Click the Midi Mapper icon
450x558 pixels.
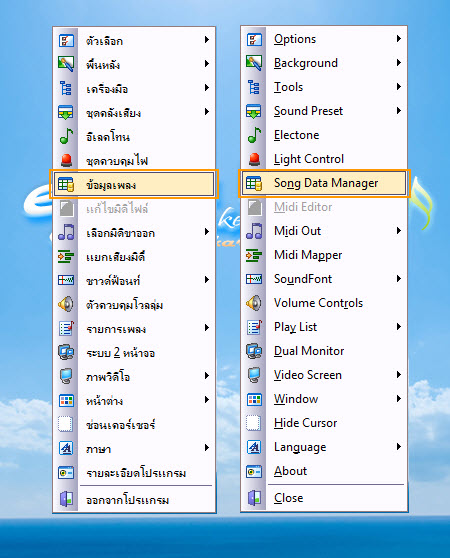point(254,255)
